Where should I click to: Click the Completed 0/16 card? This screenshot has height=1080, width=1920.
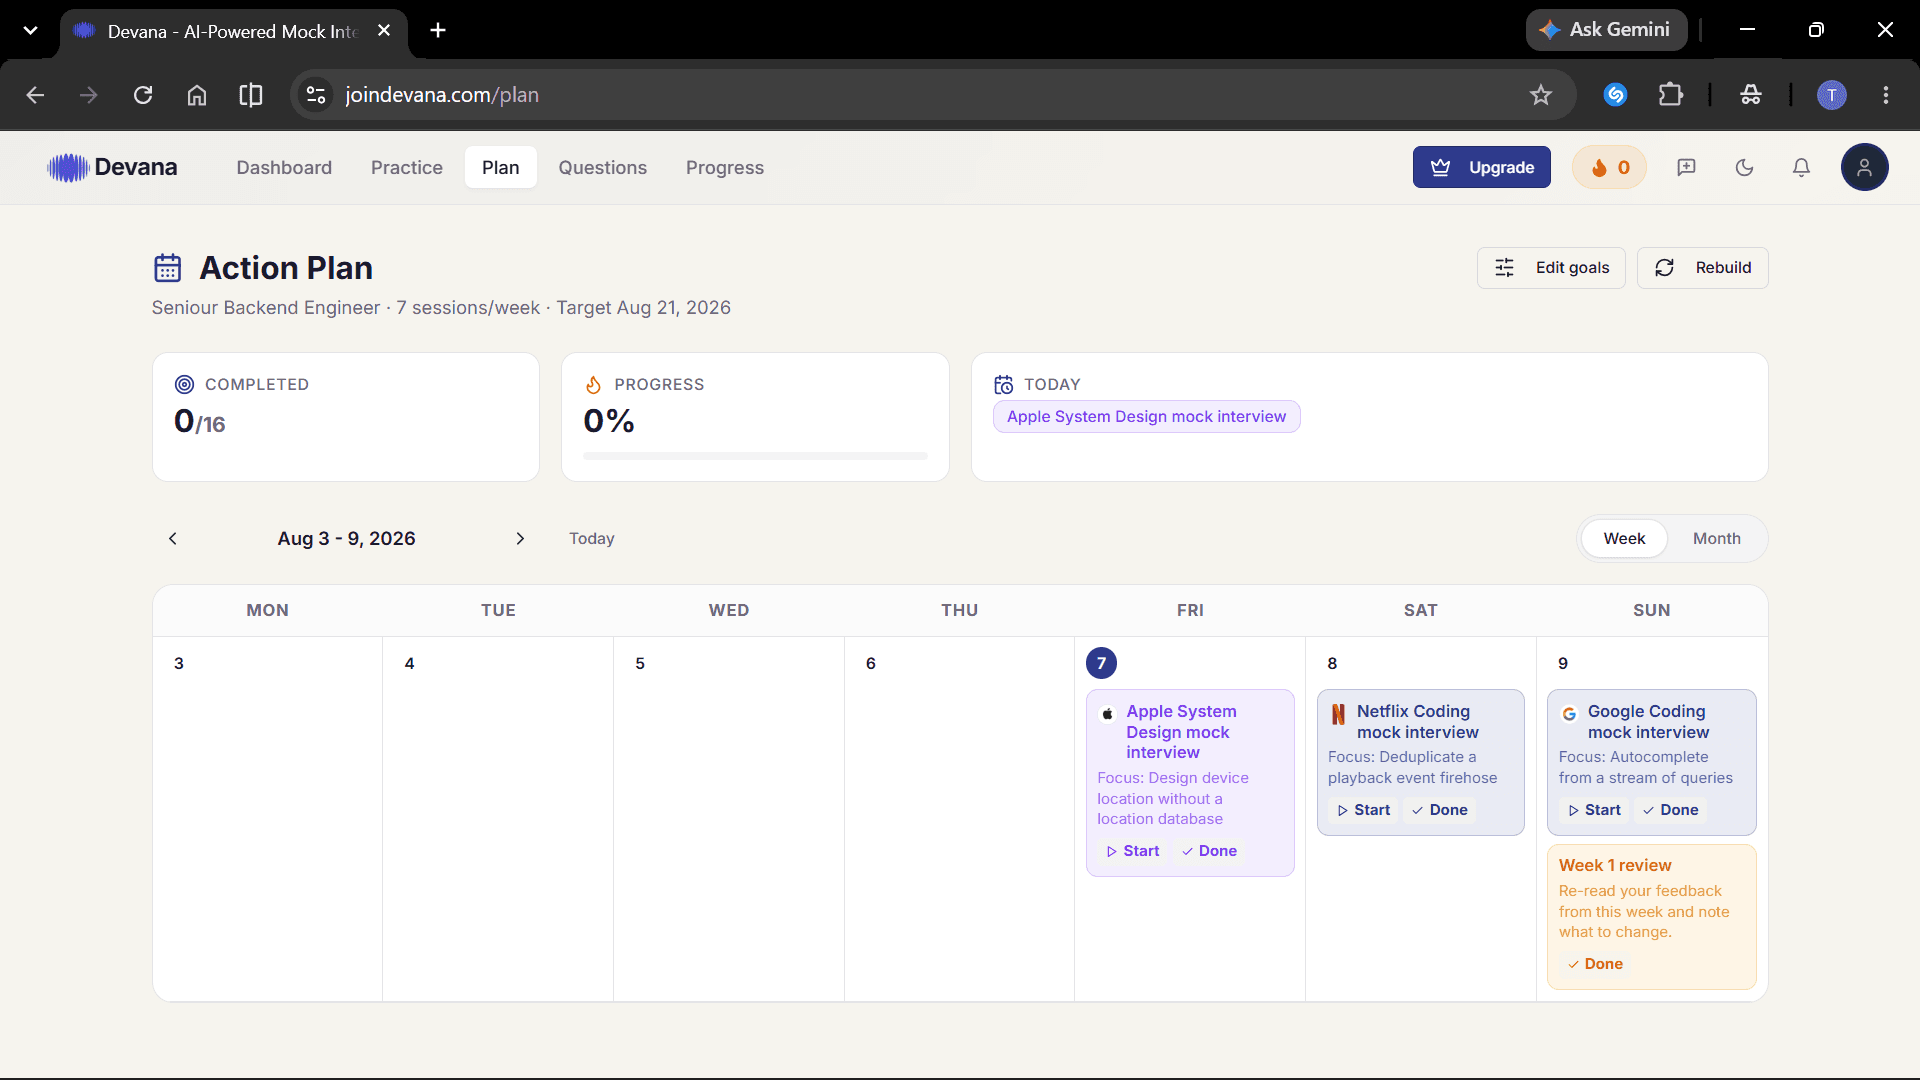(x=346, y=417)
